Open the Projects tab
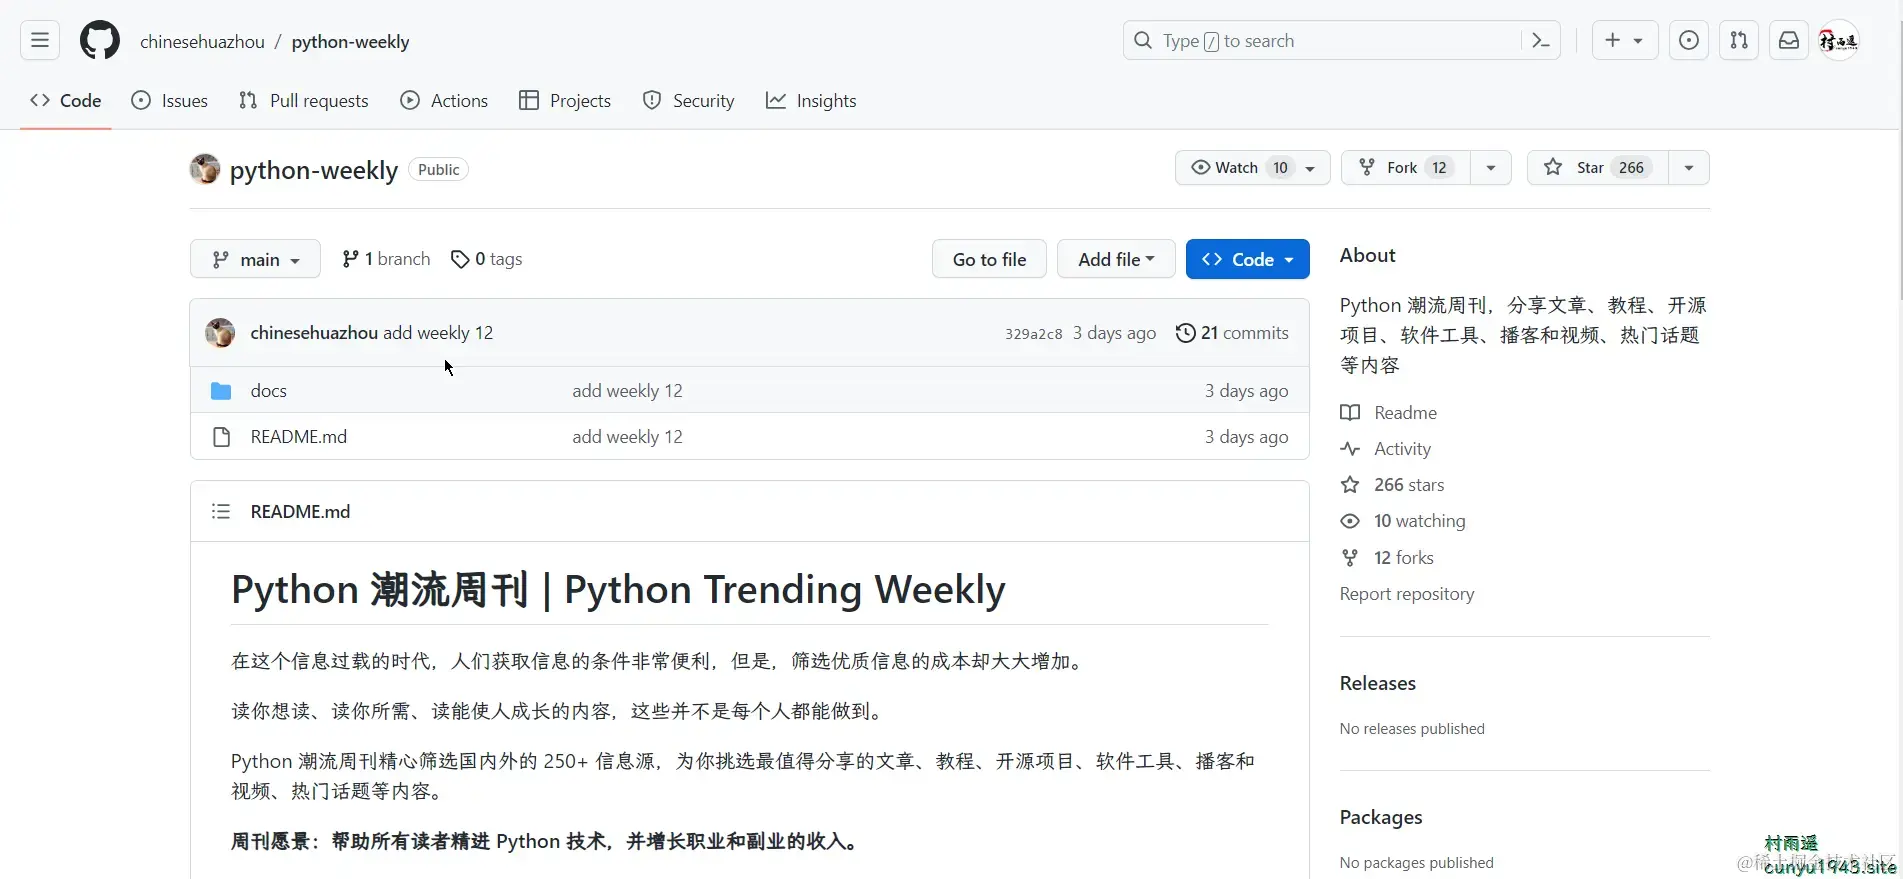1903x879 pixels. pos(565,101)
